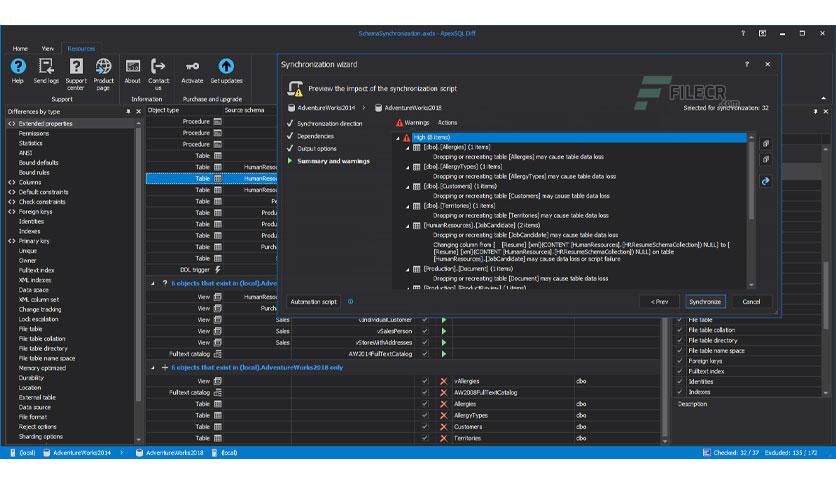Collapse the [Production].[Document] warning node
The width and height of the screenshot is (836, 484).
tap(408, 270)
